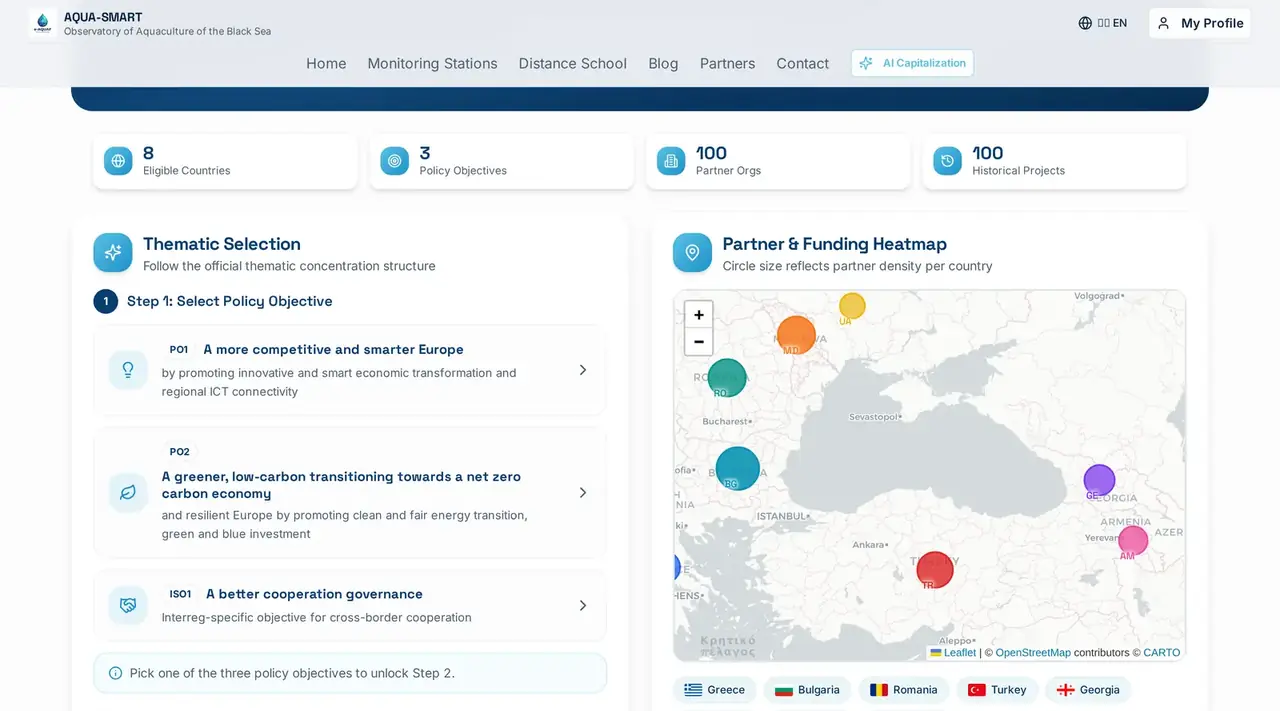1280x711 pixels.
Task: Click the Georgia flag icon
Action: [1066, 690]
